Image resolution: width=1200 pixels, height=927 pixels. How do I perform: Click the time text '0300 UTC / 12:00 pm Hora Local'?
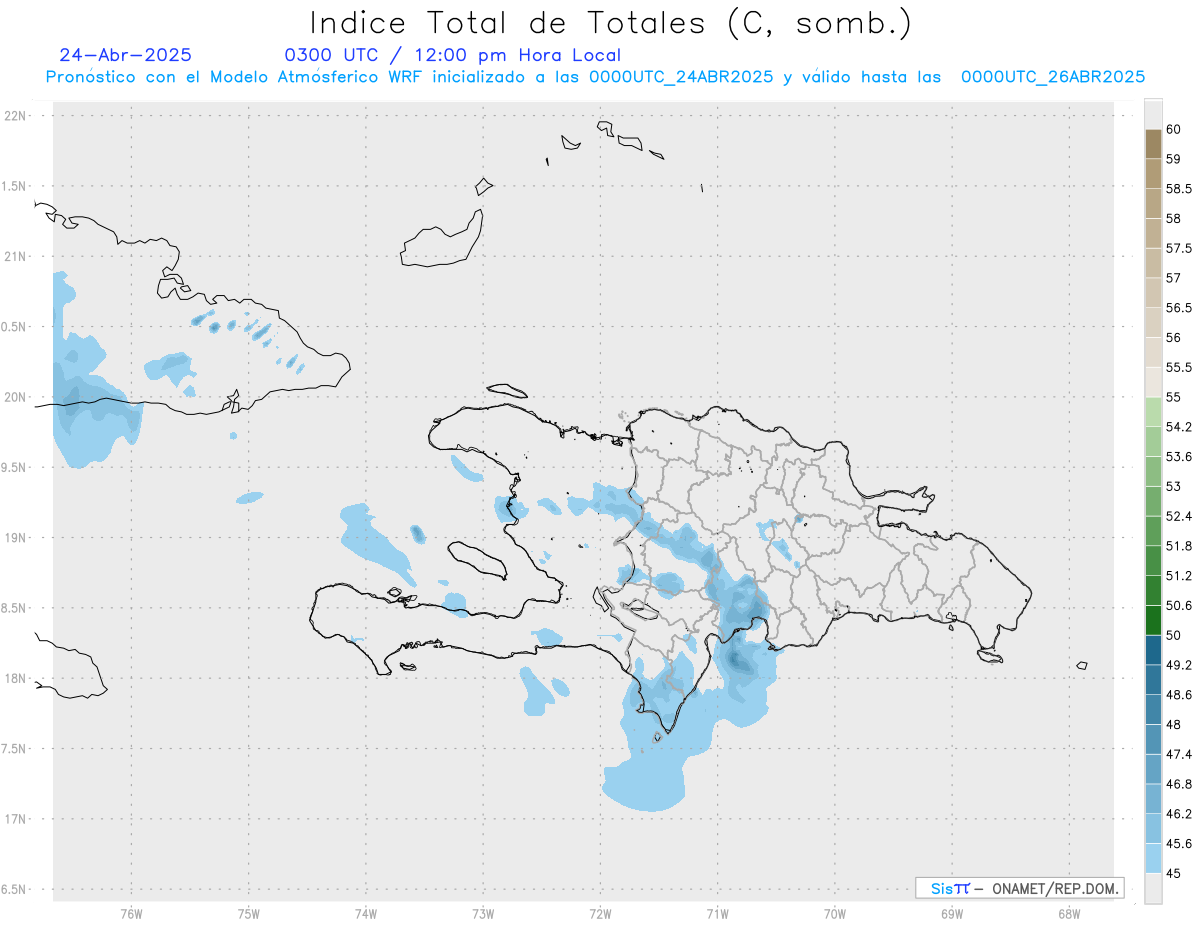(x=453, y=55)
